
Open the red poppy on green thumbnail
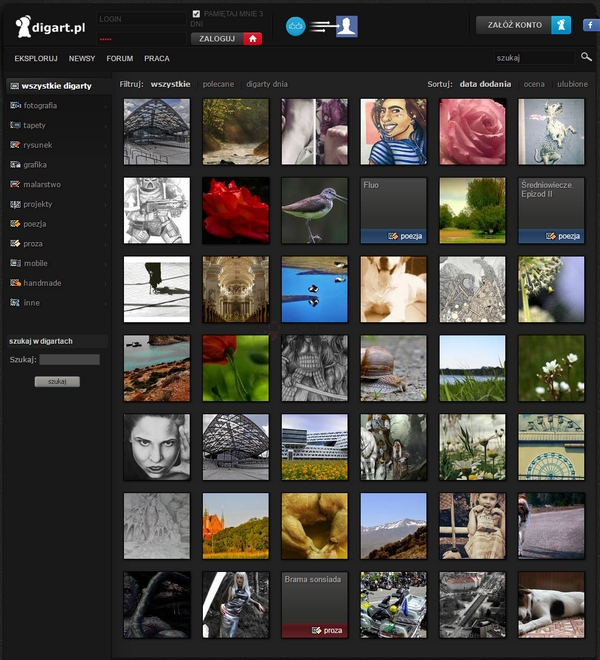(235, 368)
